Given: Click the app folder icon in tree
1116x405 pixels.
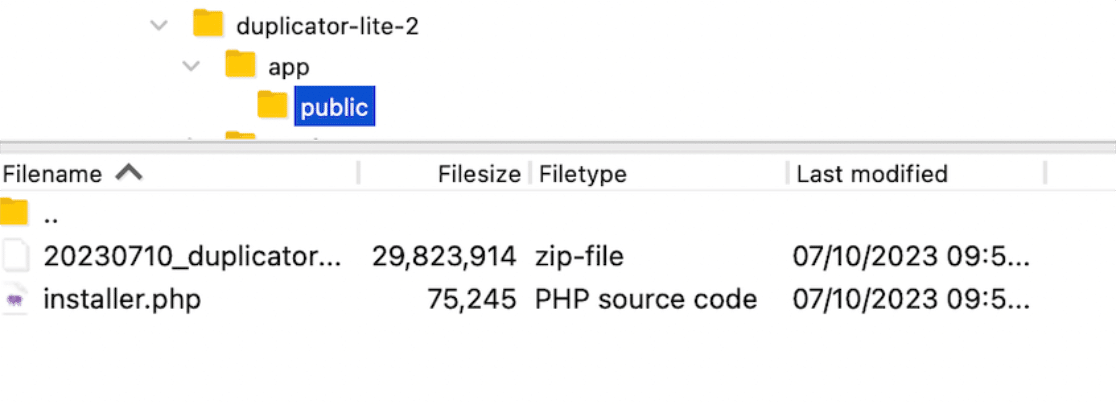Looking at the screenshot, I should [x=240, y=66].
